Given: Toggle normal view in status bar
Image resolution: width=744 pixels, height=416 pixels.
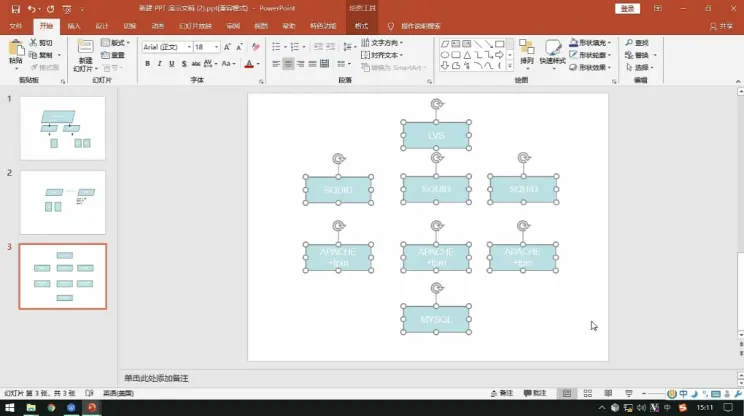Looking at the screenshot, I should point(567,393).
